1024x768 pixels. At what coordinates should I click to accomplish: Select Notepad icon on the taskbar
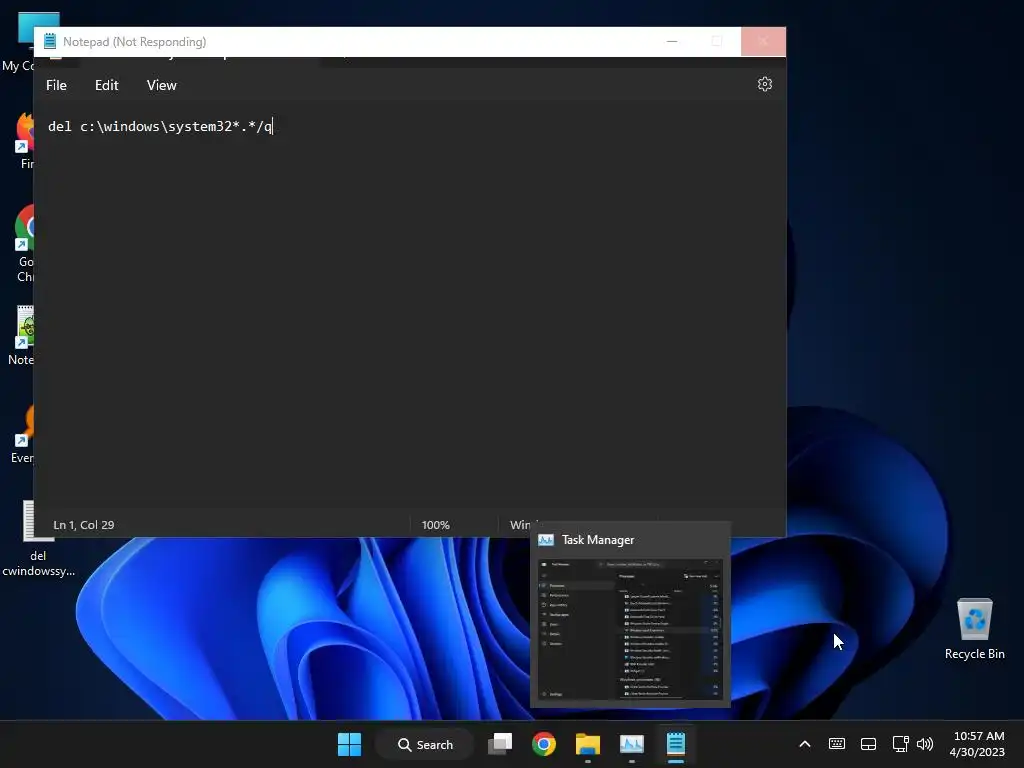pyautogui.click(x=675, y=744)
